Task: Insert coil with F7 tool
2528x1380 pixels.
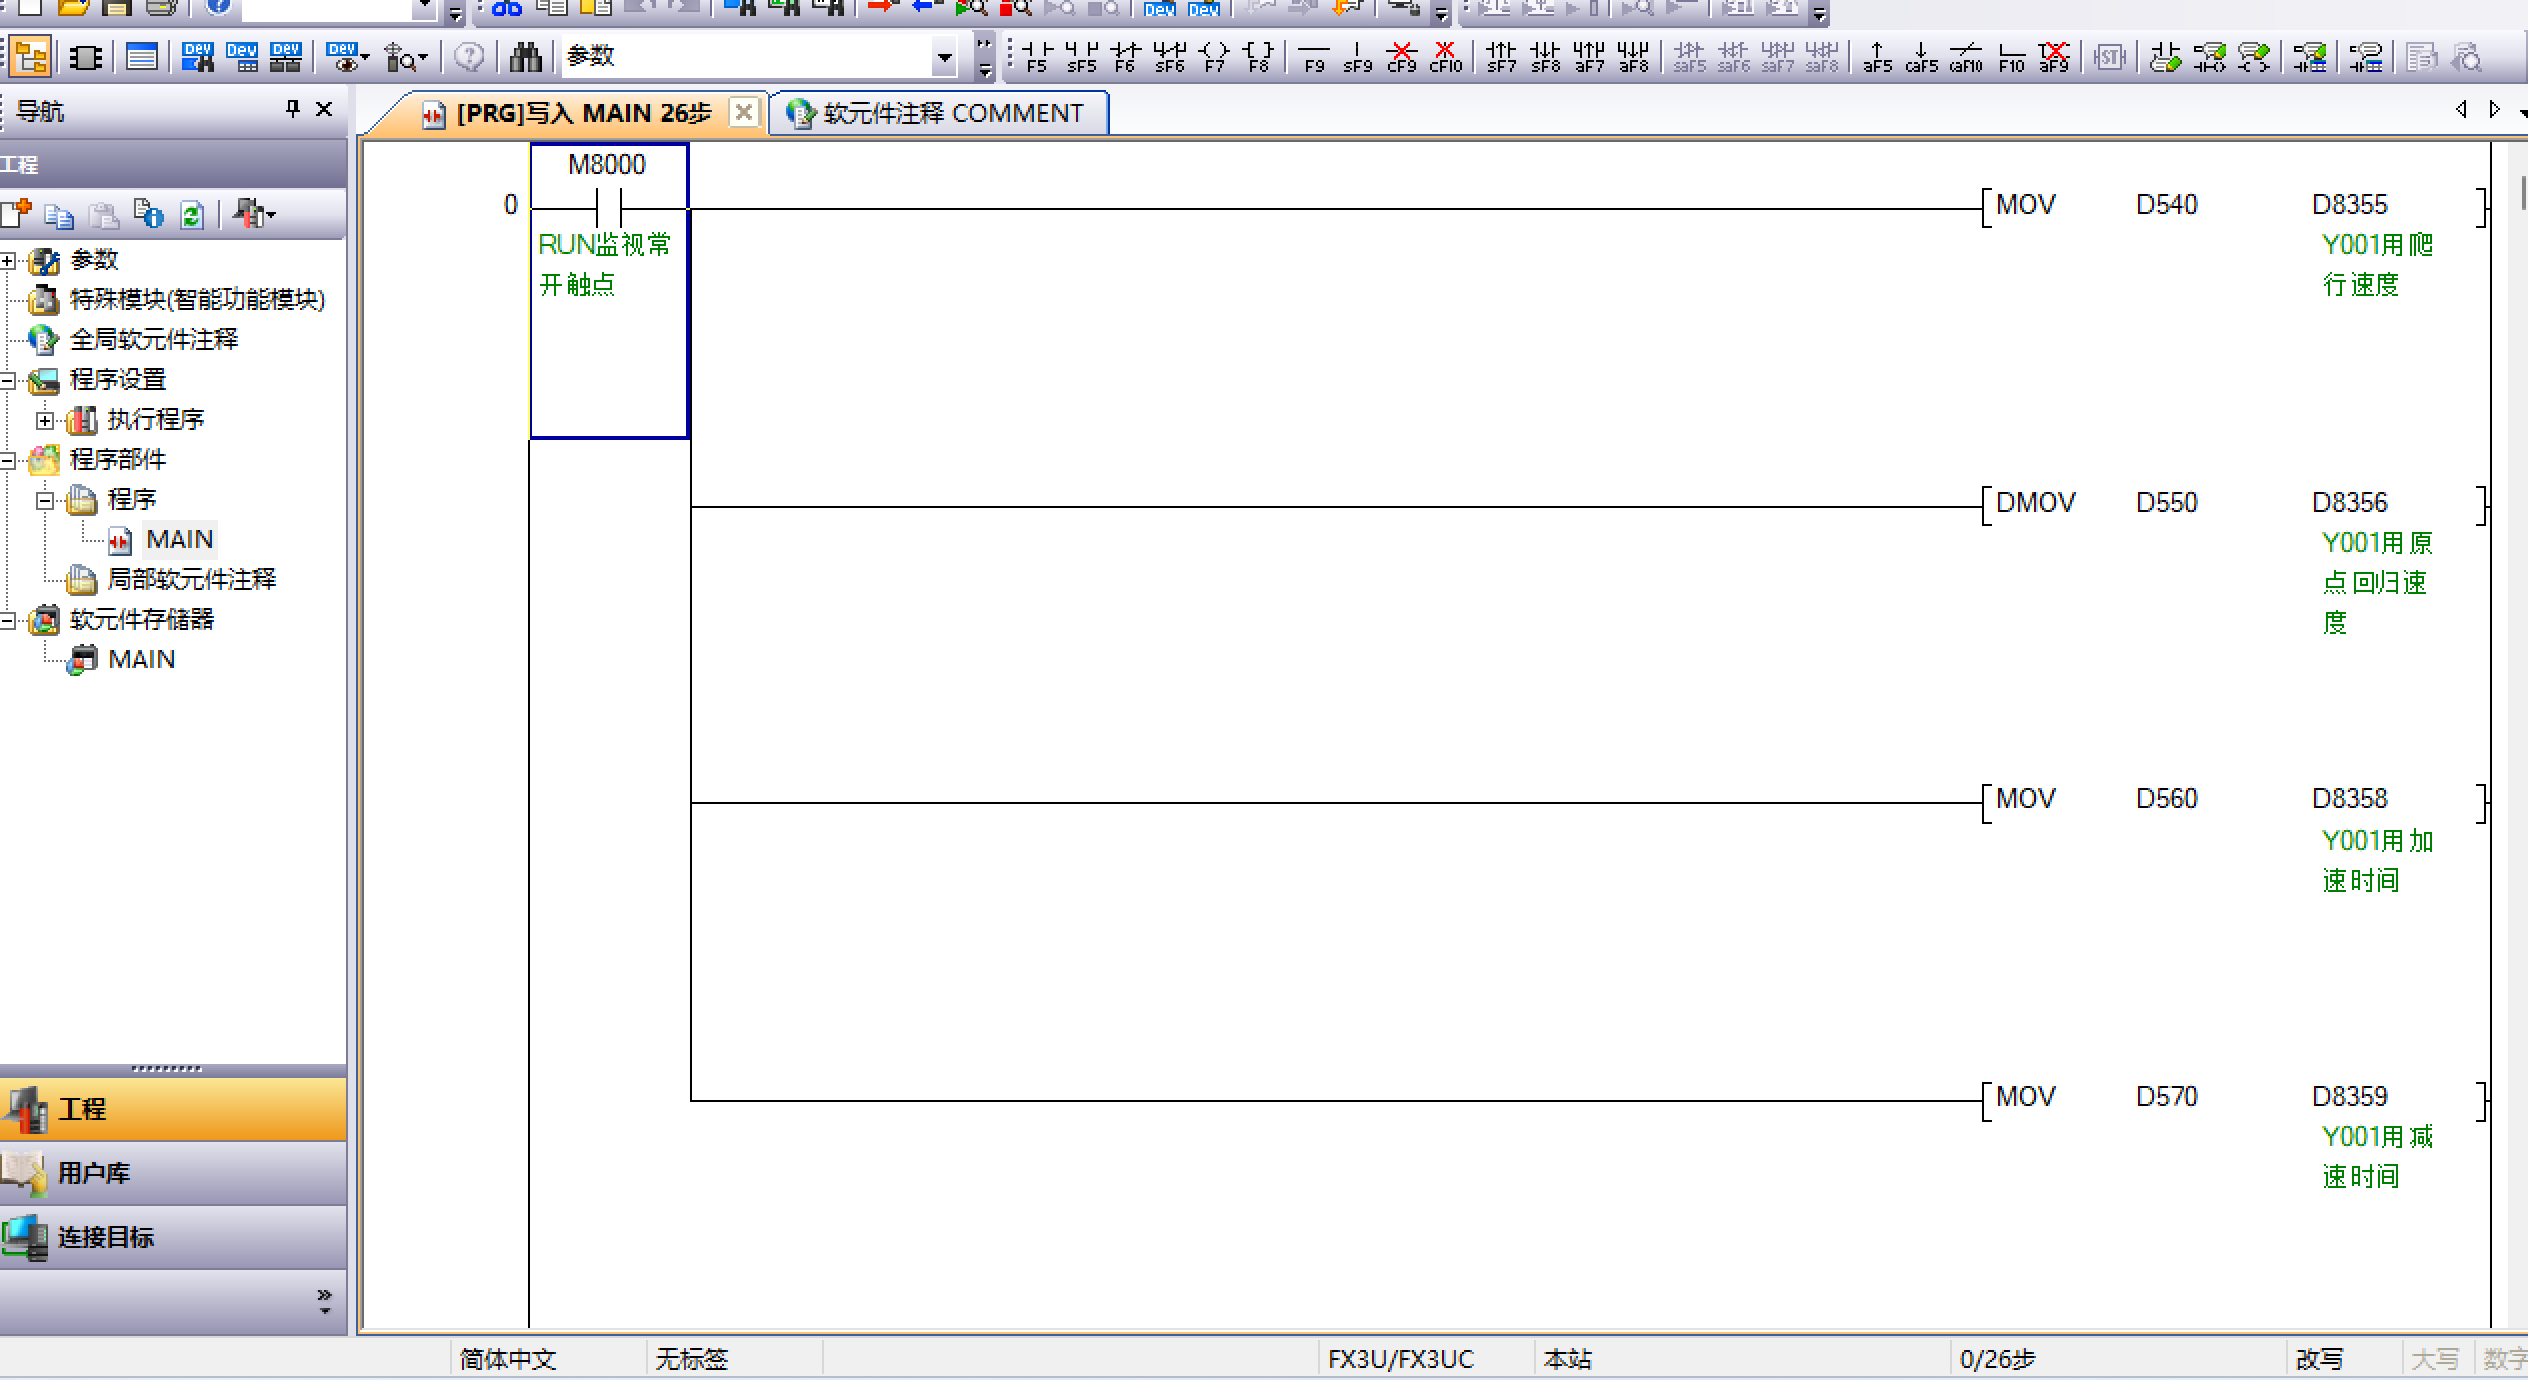Action: tap(1214, 56)
